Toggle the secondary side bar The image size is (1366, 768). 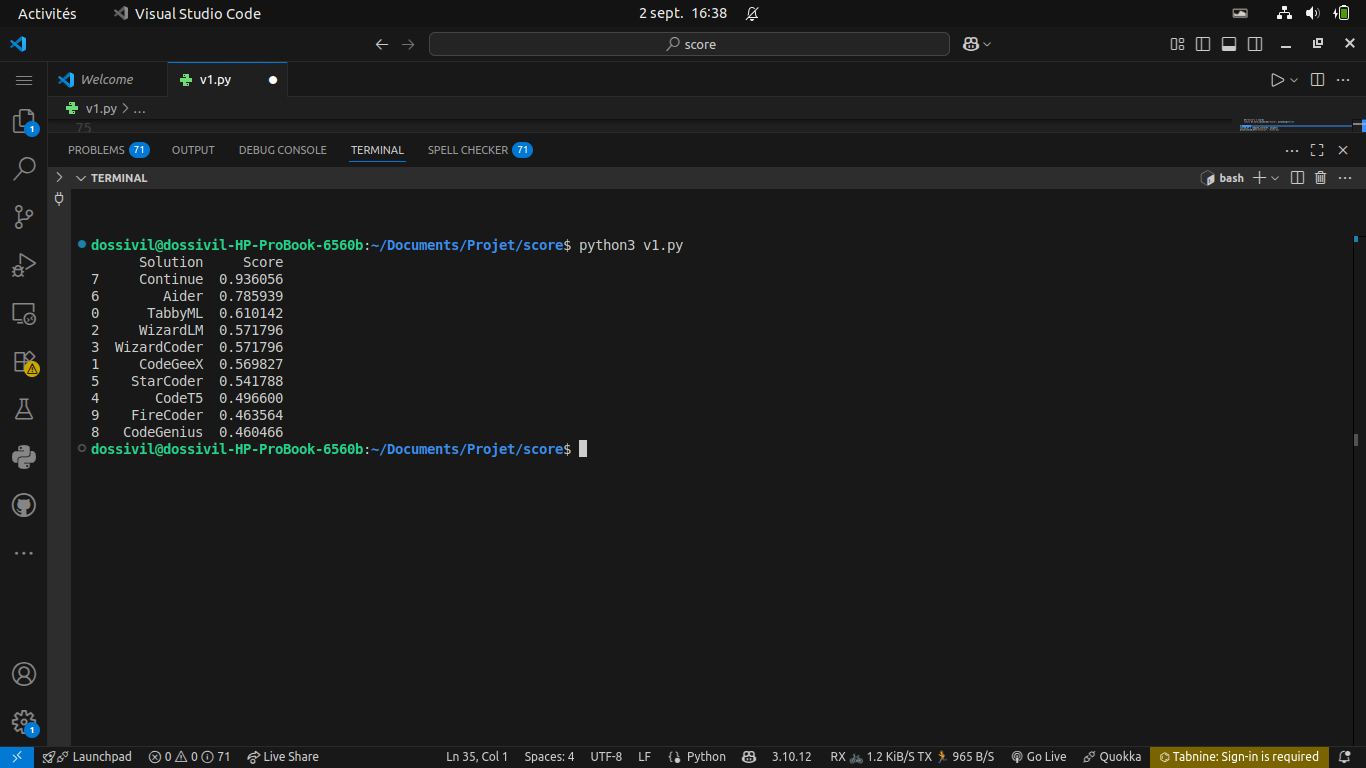pos(1255,44)
